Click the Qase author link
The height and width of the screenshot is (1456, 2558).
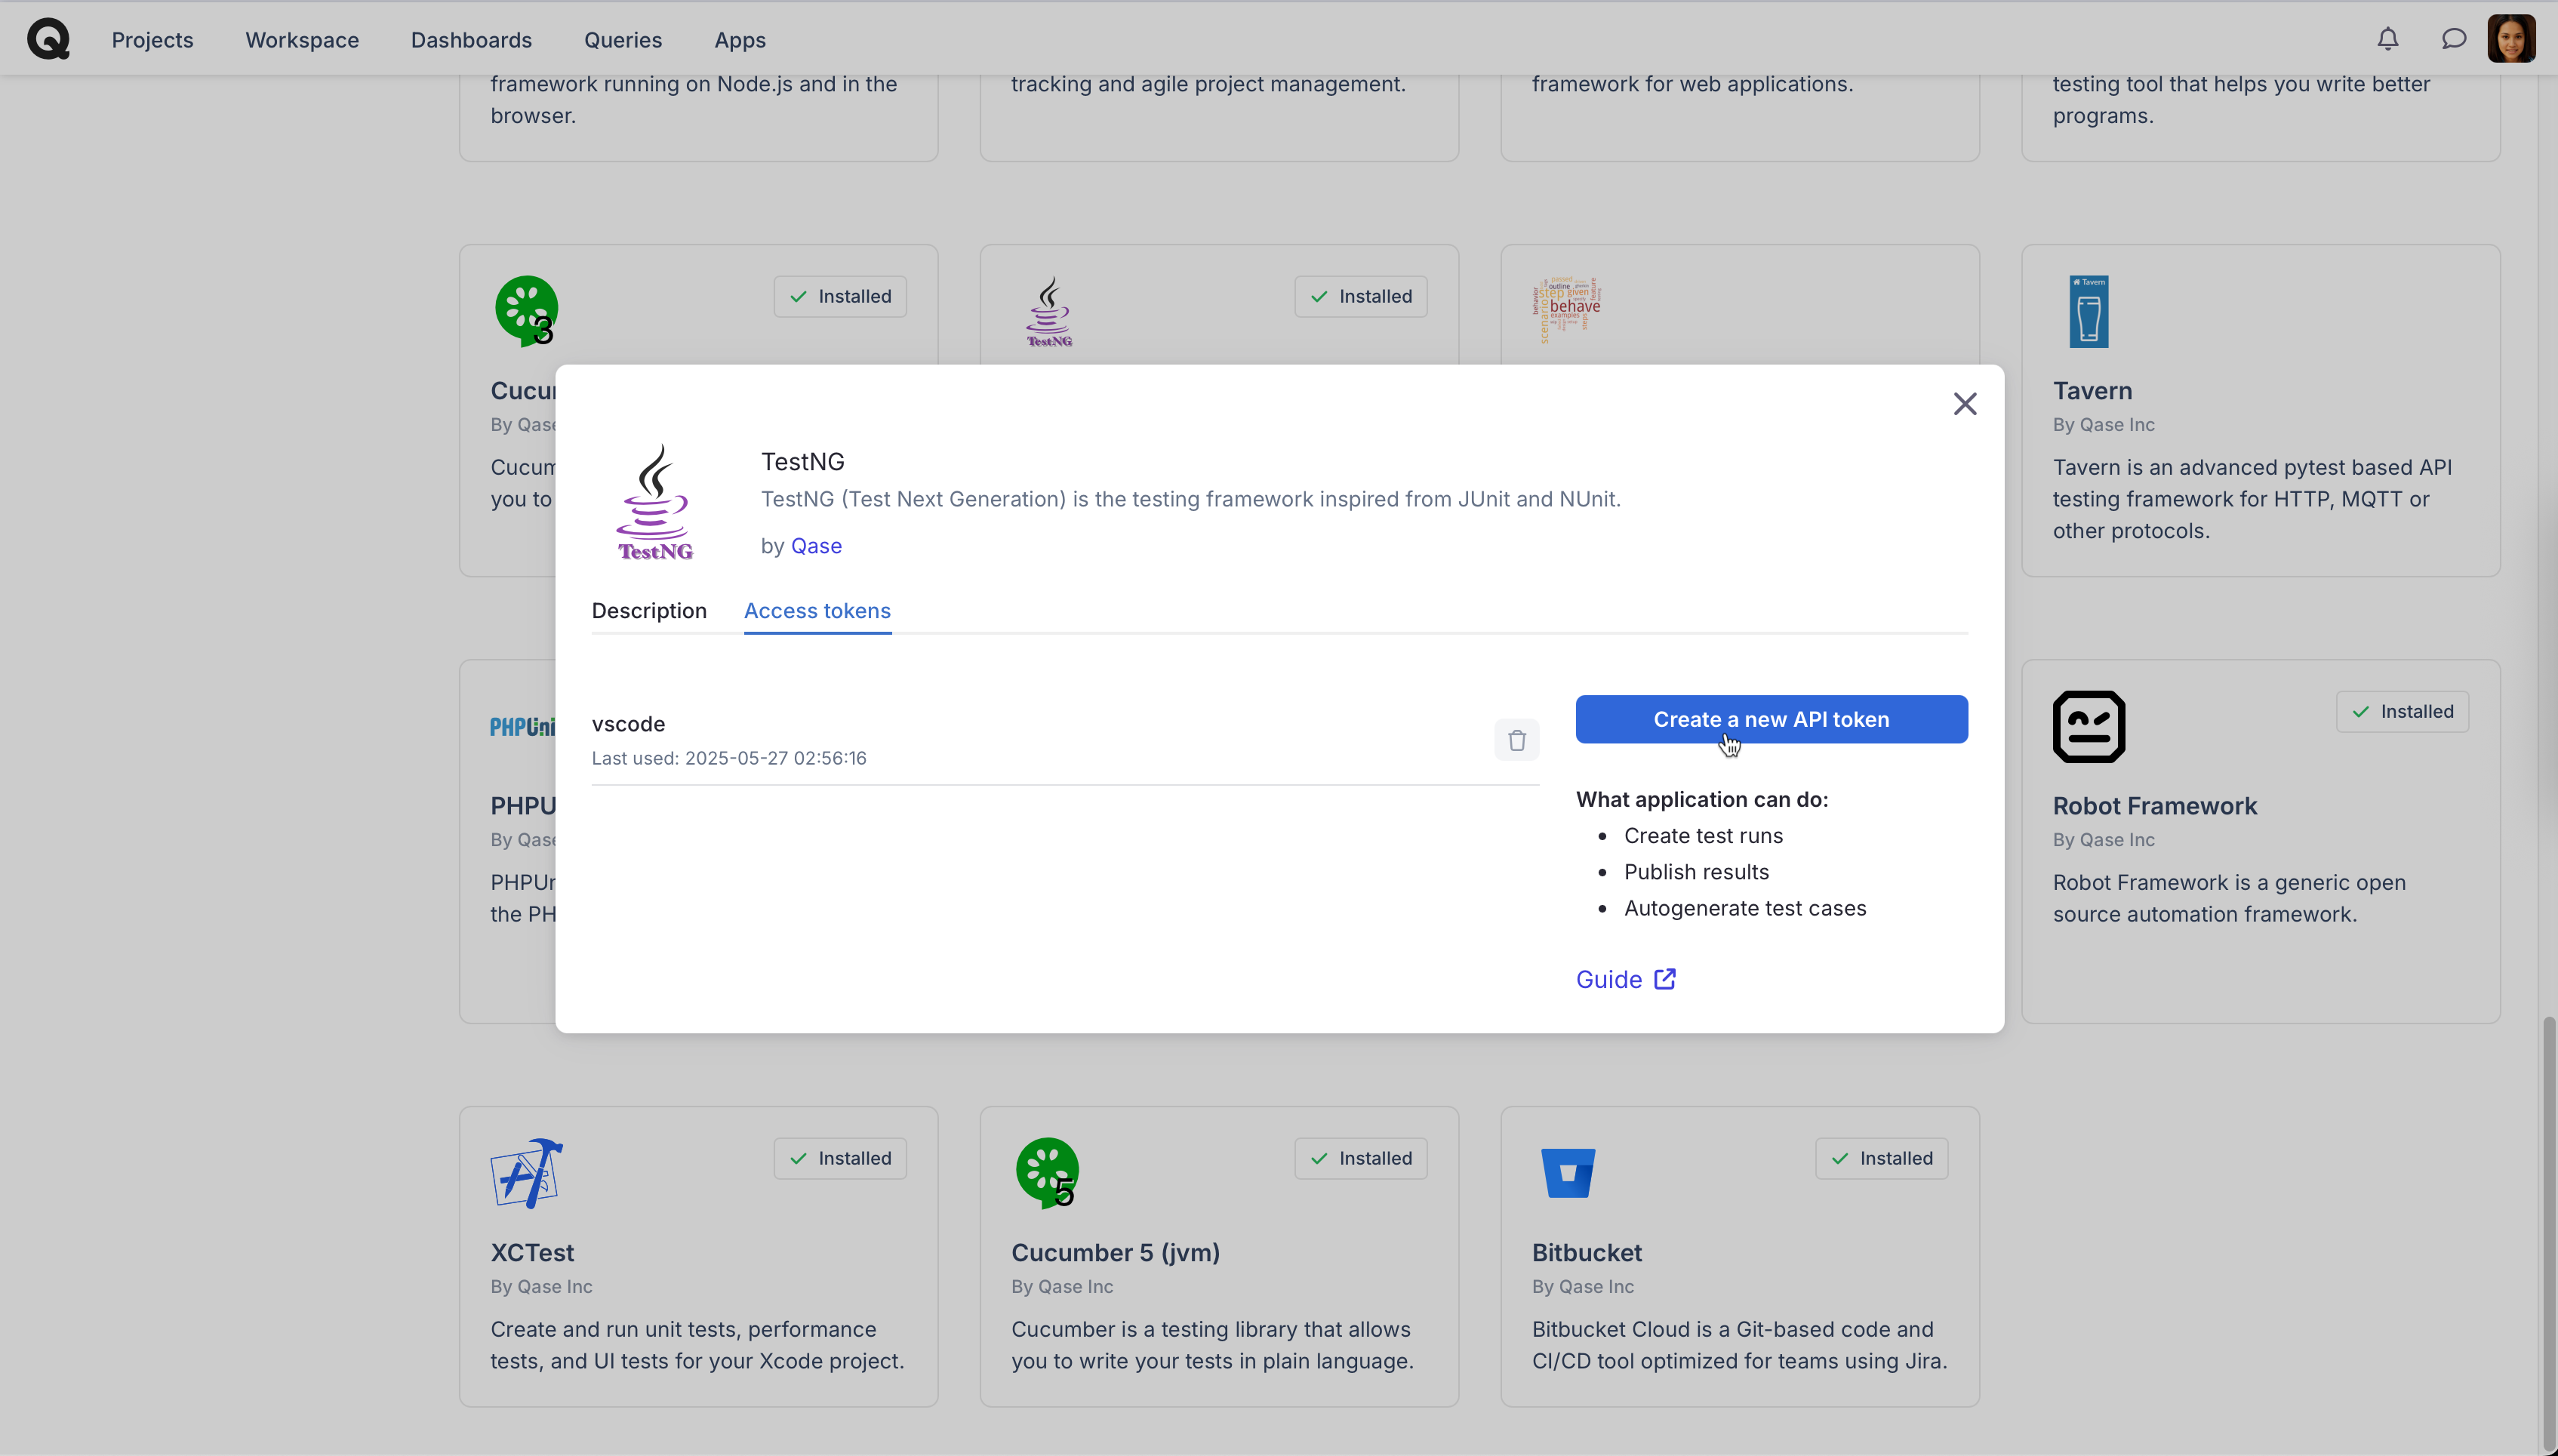coord(816,546)
